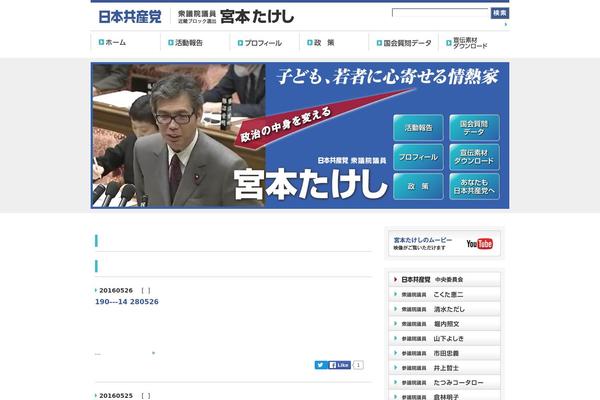Click the 日本共産党 logo in header
Screen dimensions: 600x400
coord(130,16)
